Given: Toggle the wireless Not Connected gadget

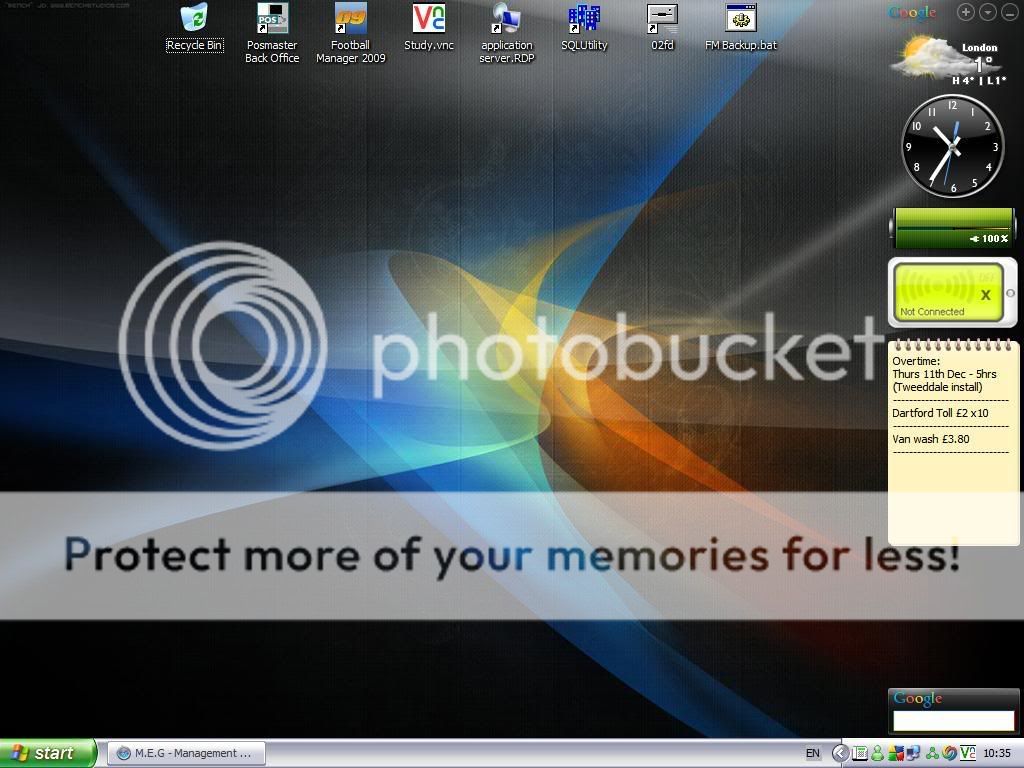Looking at the screenshot, I should tap(952, 291).
